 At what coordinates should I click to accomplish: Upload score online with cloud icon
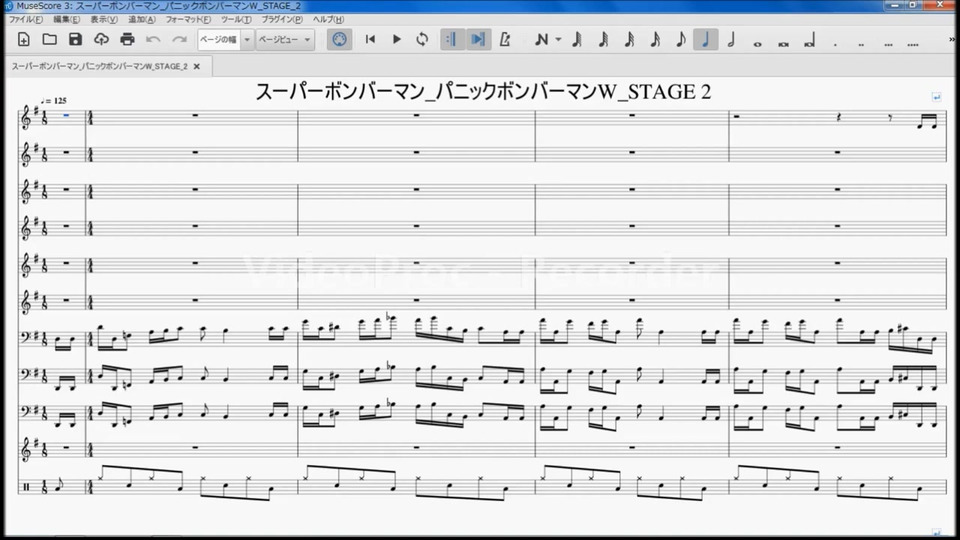(101, 40)
